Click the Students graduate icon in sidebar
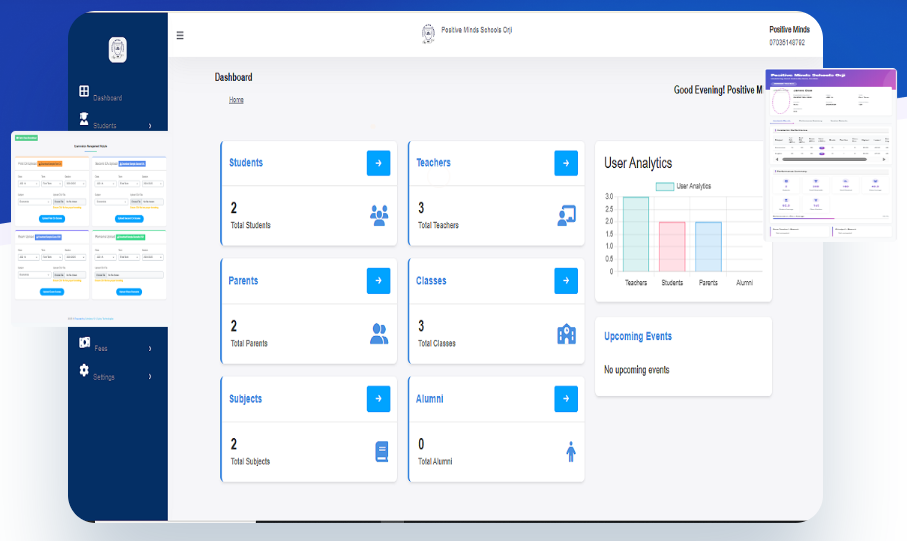The height and width of the screenshot is (541, 907). click(x=84, y=119)
